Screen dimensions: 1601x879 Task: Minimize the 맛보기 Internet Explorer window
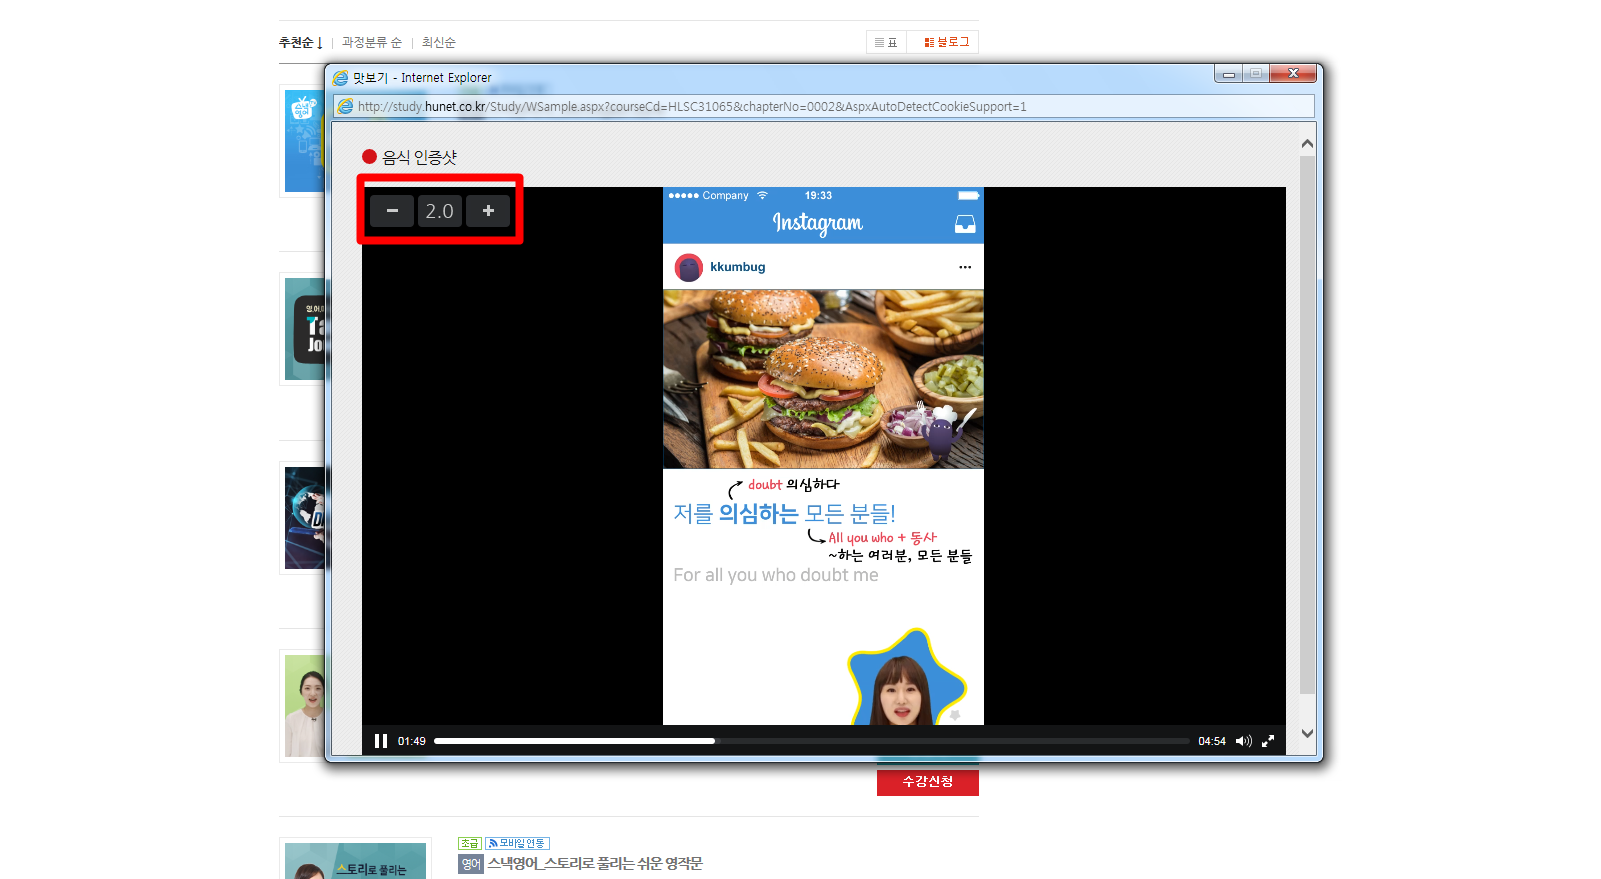1229,73
